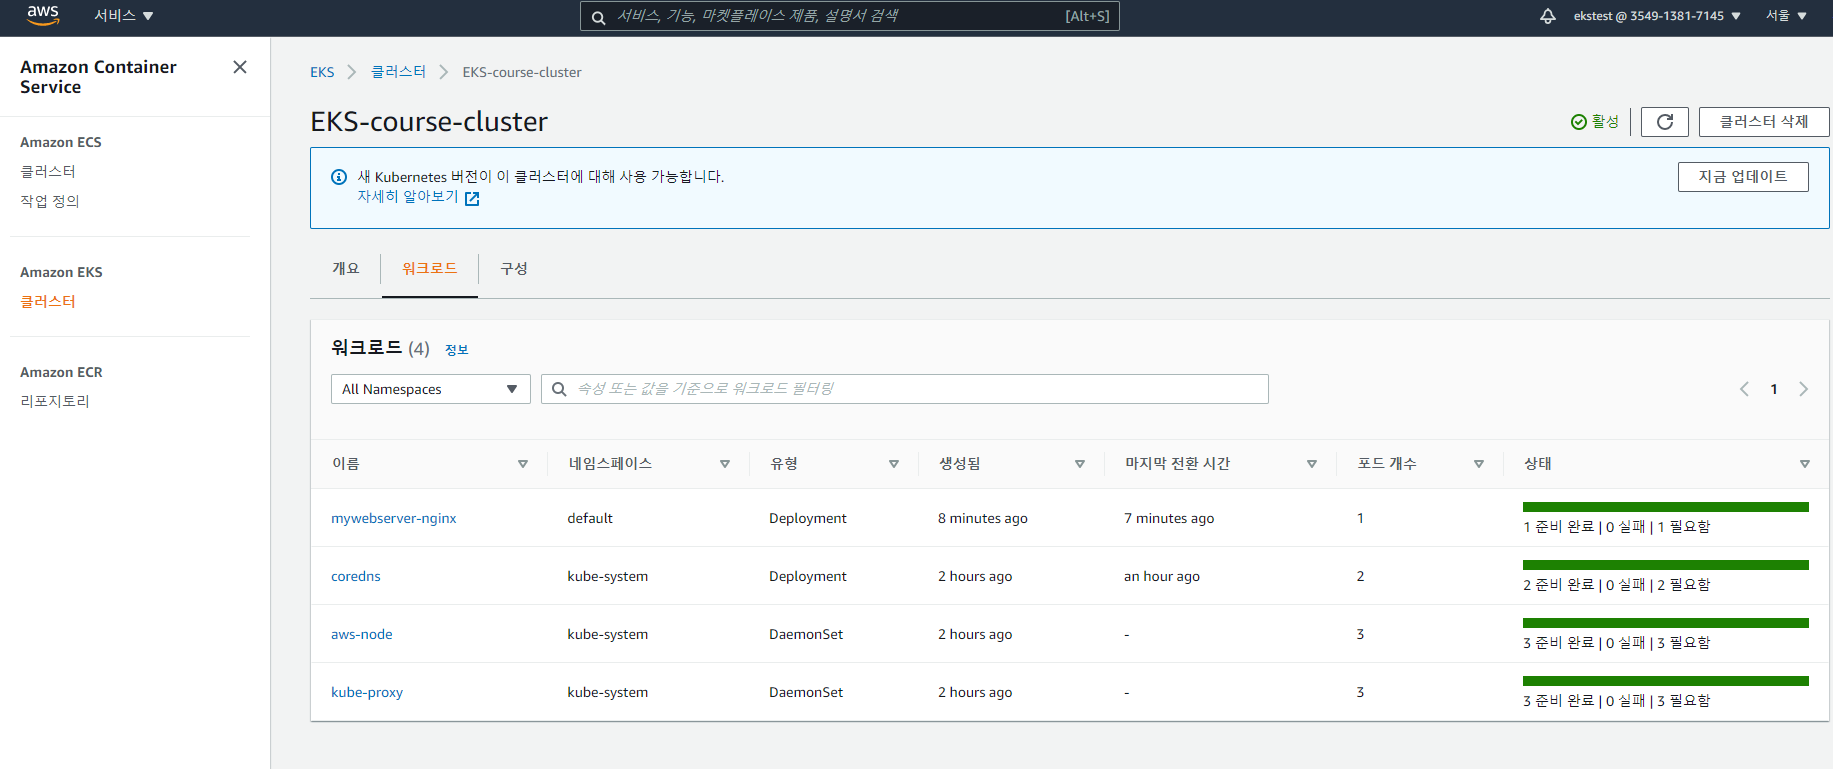Sort by the 상태 column arrow

click(1805, 464)
